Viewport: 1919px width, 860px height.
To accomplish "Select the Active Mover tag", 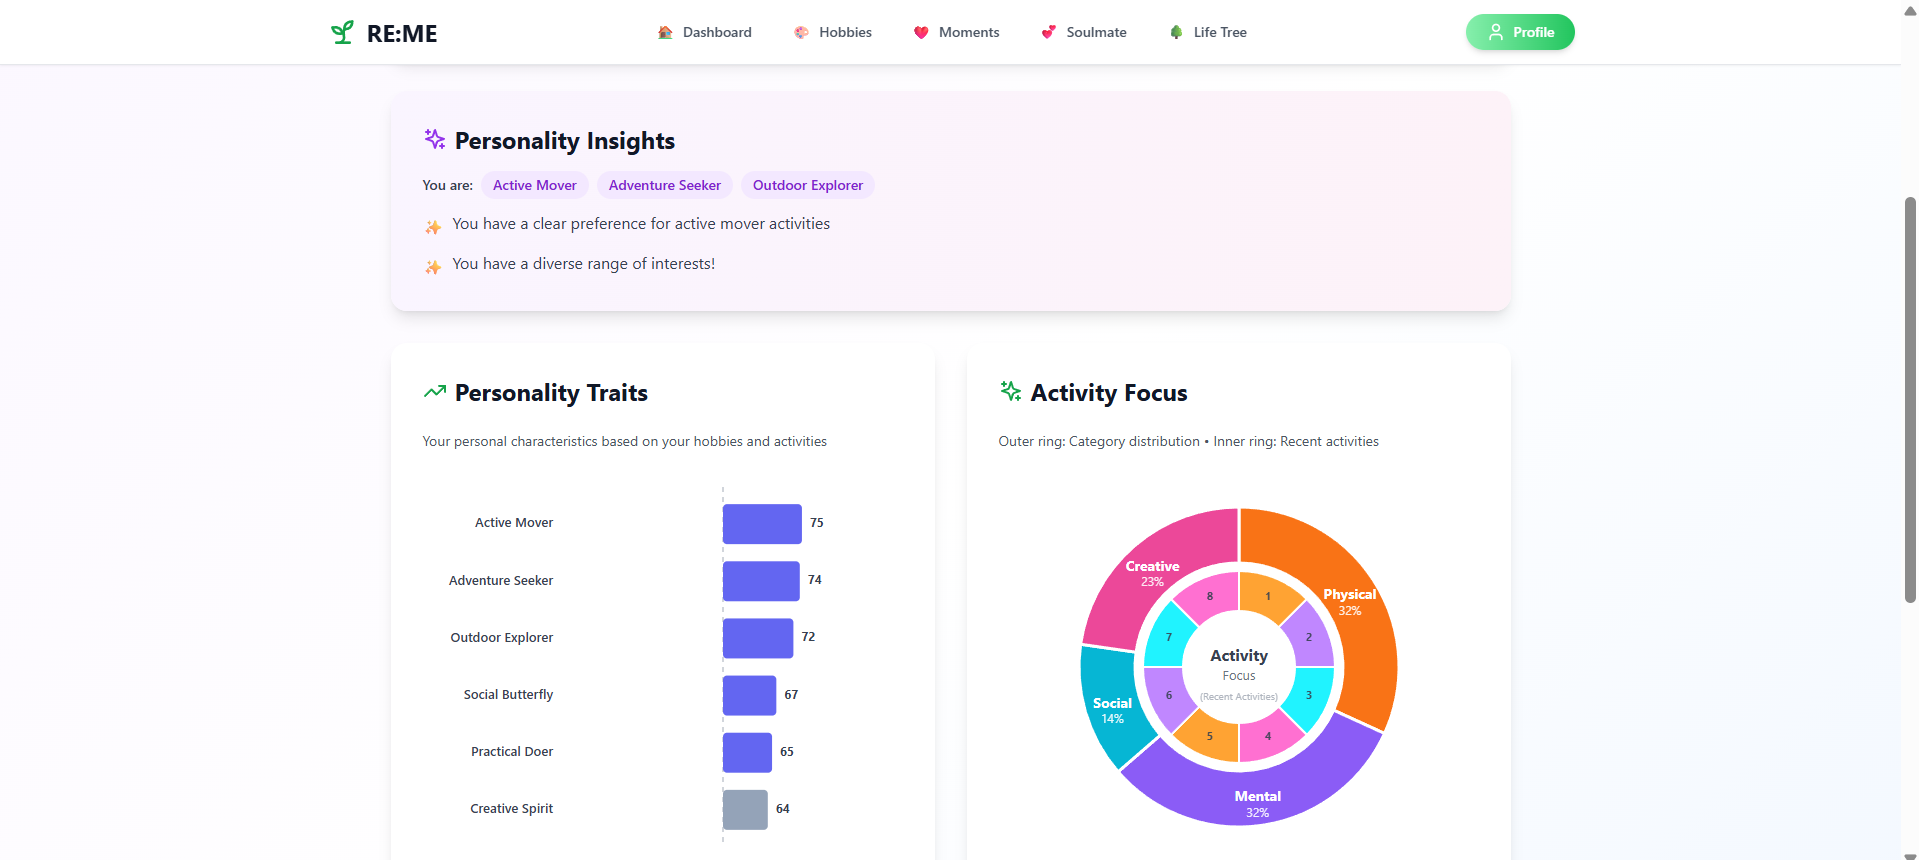I will (534, 185).
